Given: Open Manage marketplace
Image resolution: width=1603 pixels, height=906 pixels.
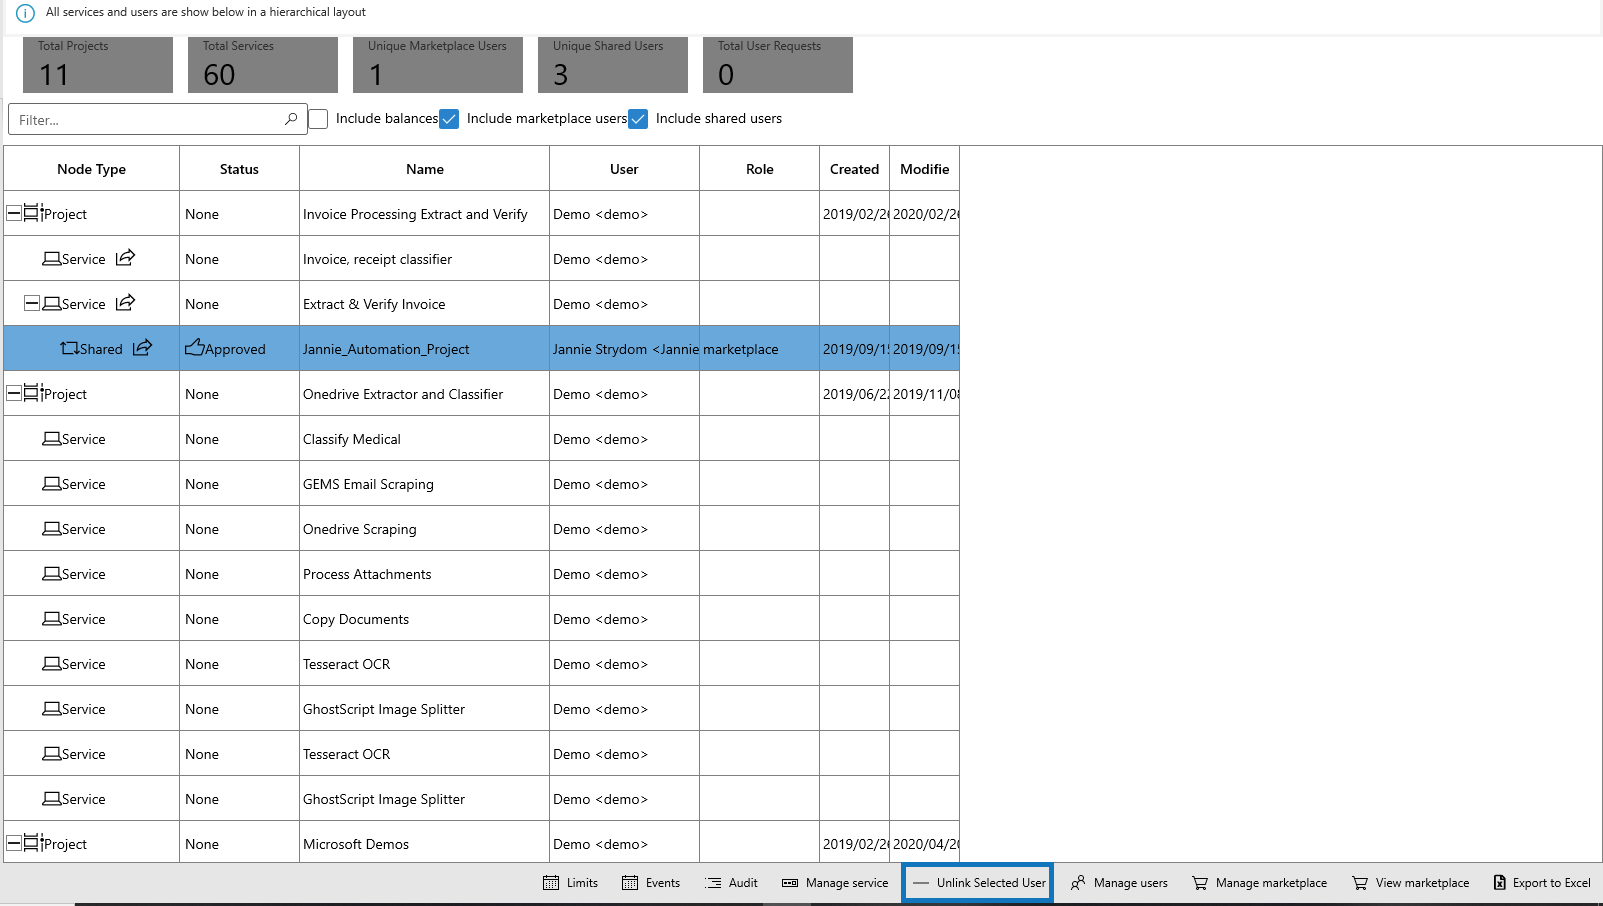Looking at the screenshot, I should 1259,883.
